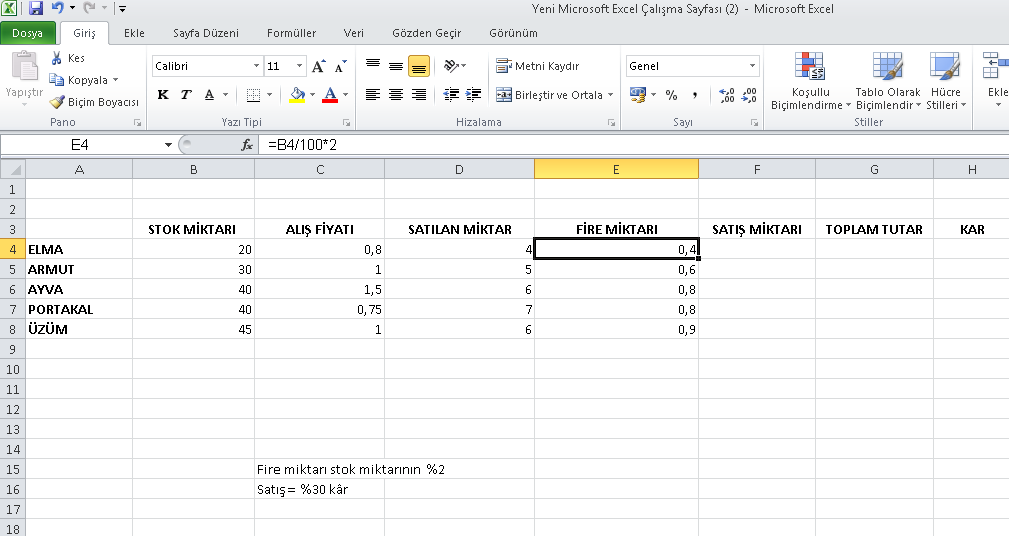Open Kopyala dropdown arrow
Viewport: 1009px width, 536px height.
pos(116,80)
